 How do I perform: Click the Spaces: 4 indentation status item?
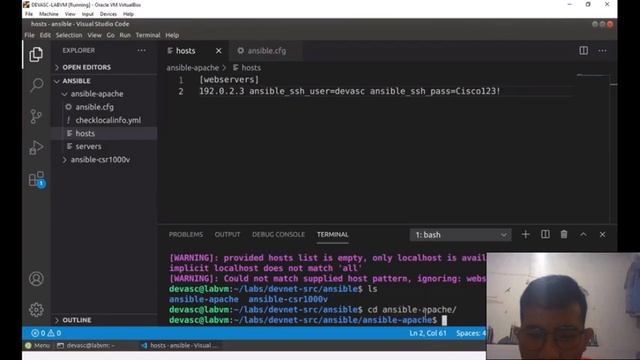click(x=471, y=333)
